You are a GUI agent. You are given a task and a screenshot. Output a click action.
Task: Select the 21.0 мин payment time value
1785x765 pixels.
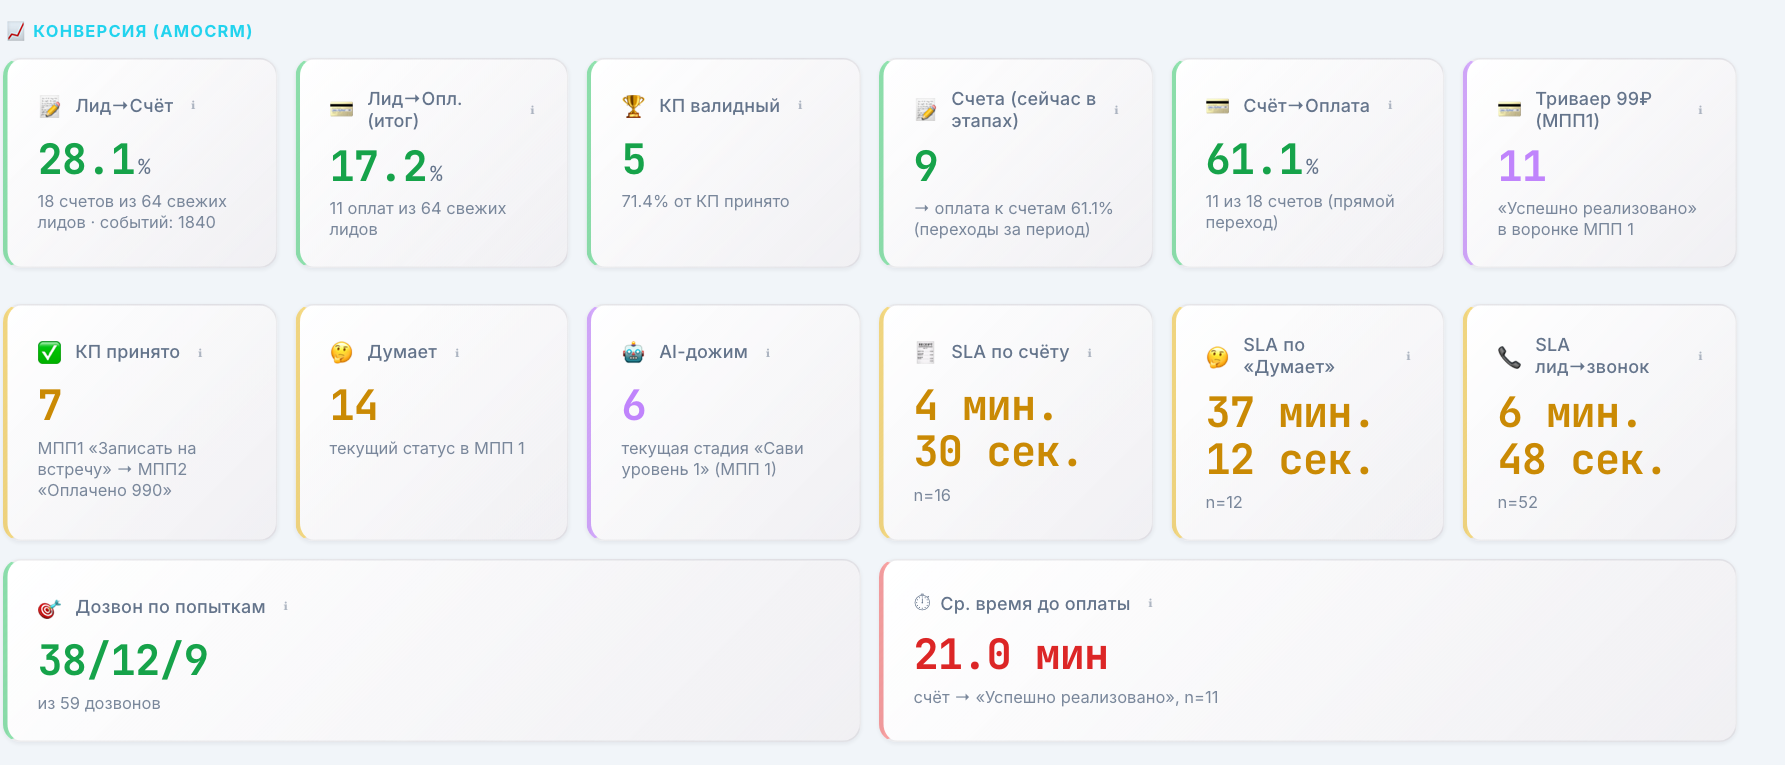pos(1011,656)
